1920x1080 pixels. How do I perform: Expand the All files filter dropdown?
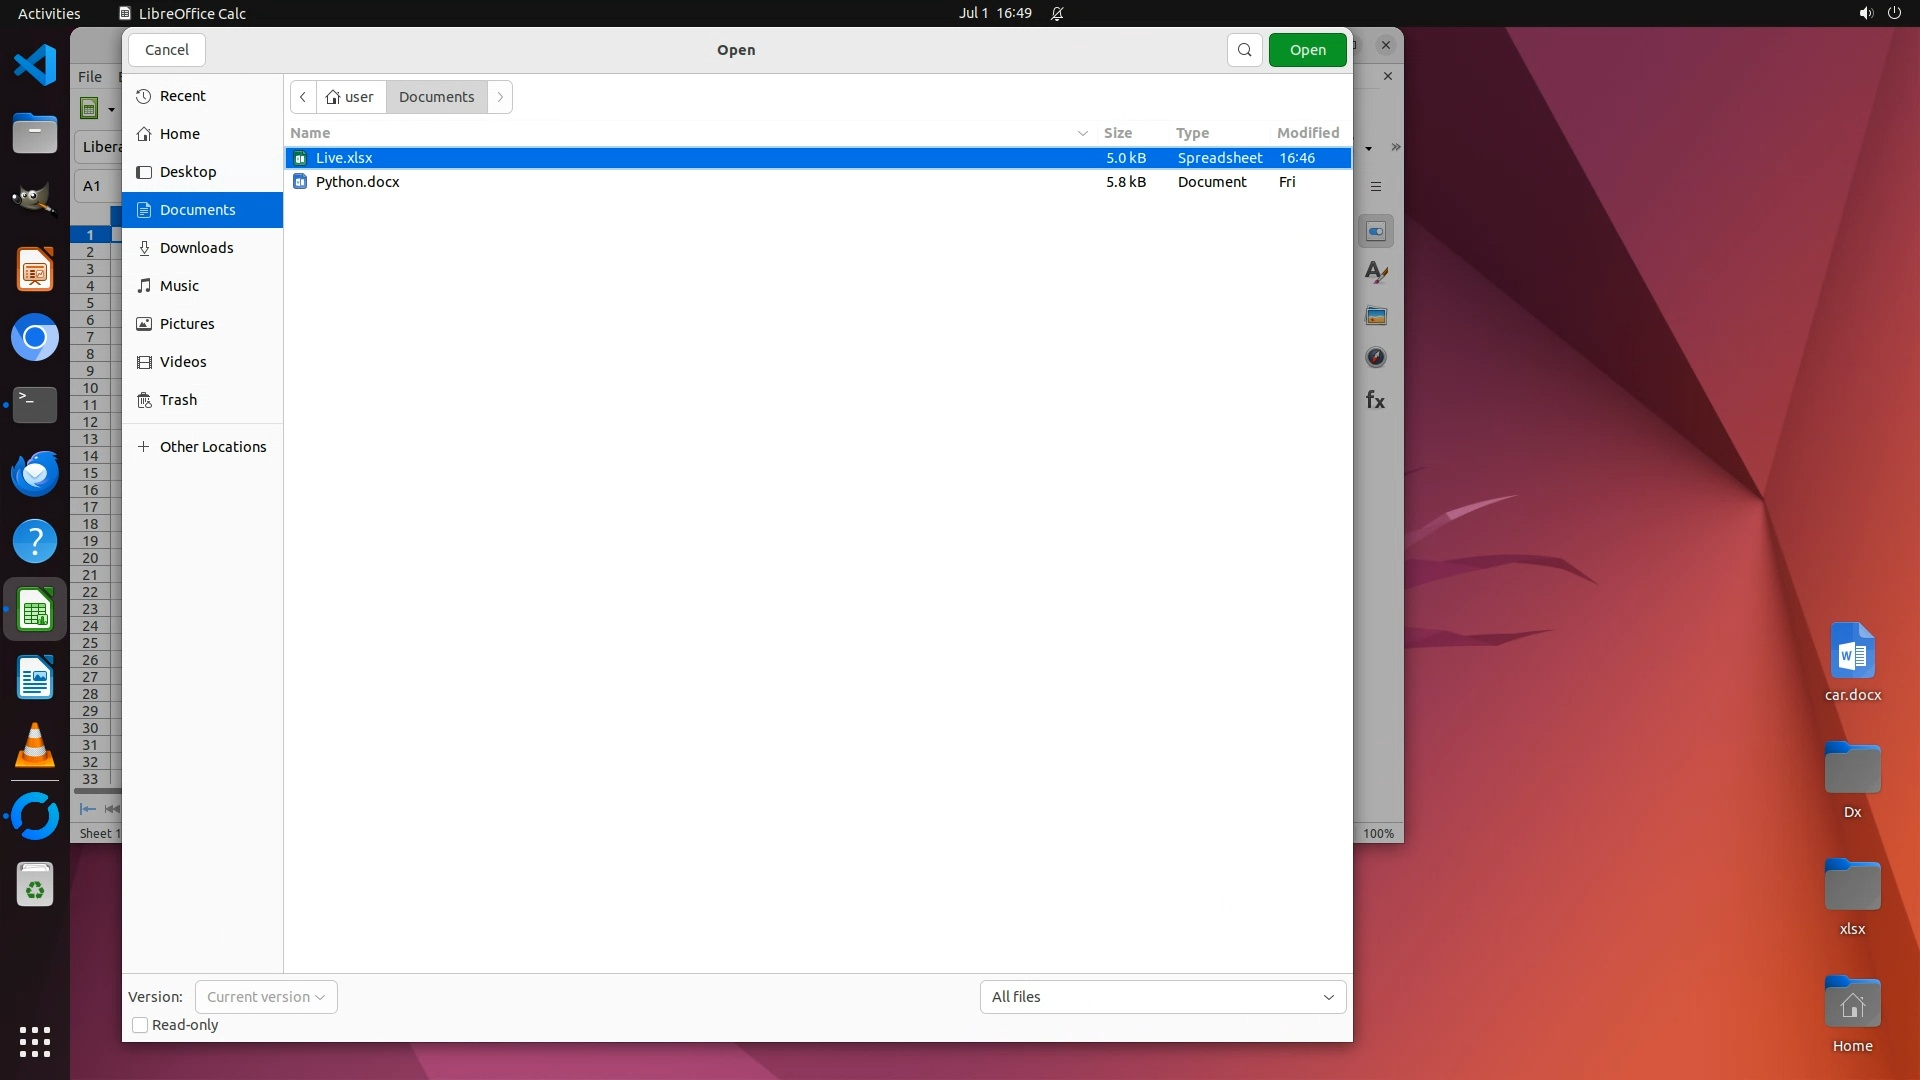(1162, 997)
